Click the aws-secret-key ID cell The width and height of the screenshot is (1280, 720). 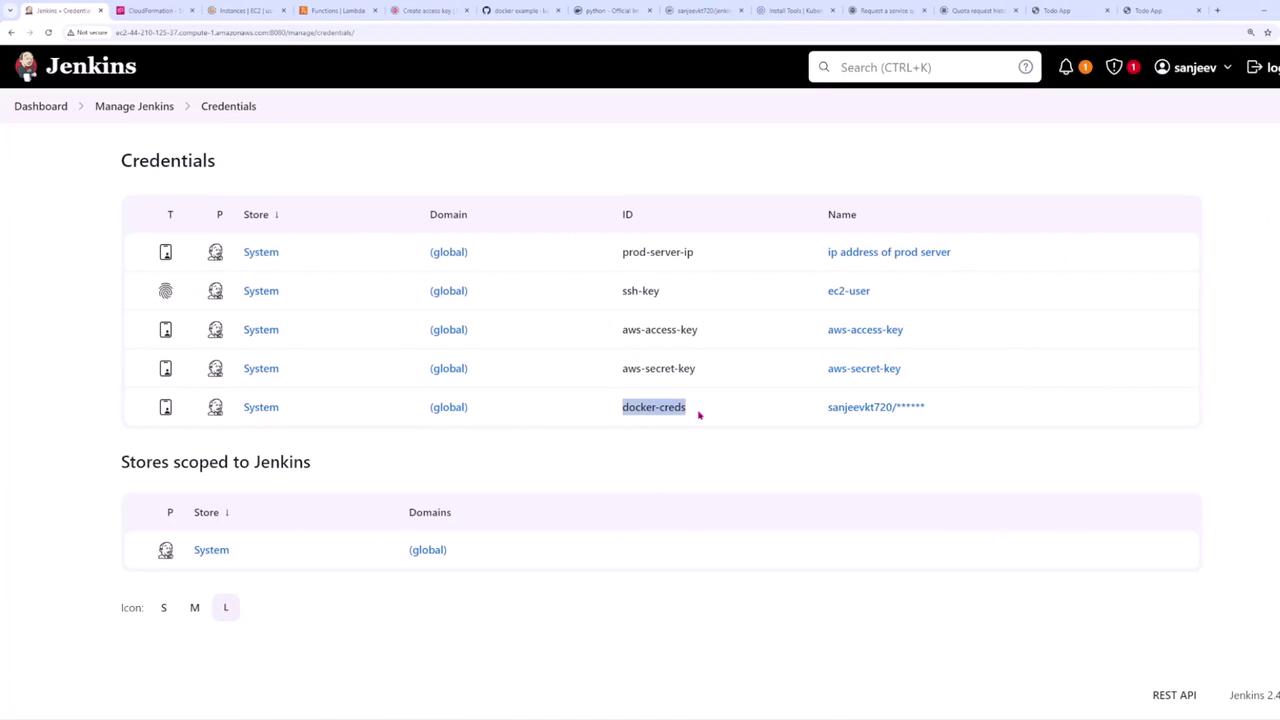click(659, 369)
